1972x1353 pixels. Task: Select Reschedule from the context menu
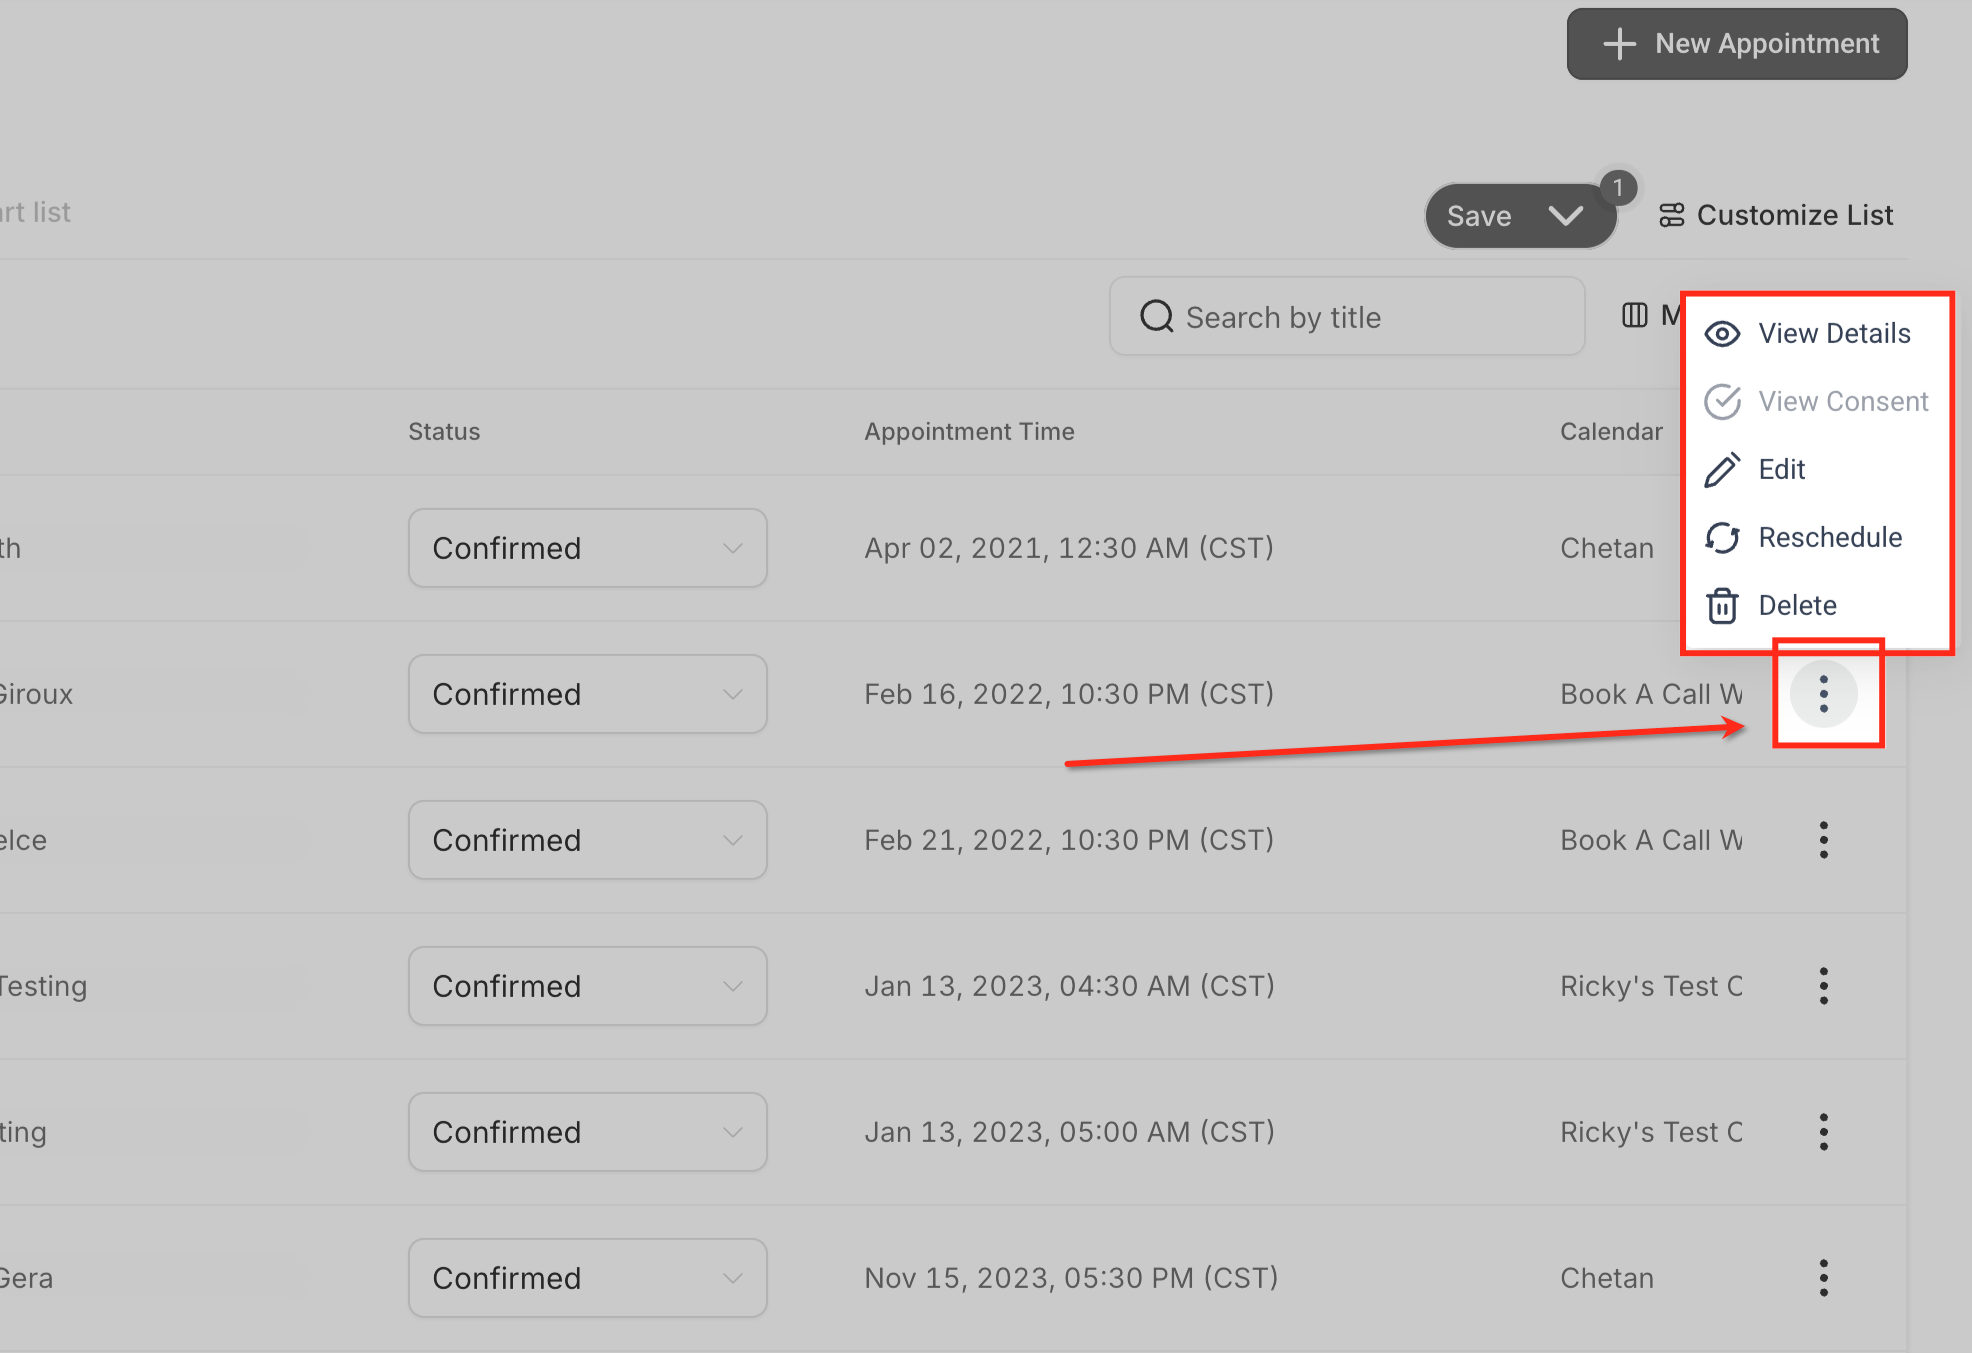[1829, 538]
